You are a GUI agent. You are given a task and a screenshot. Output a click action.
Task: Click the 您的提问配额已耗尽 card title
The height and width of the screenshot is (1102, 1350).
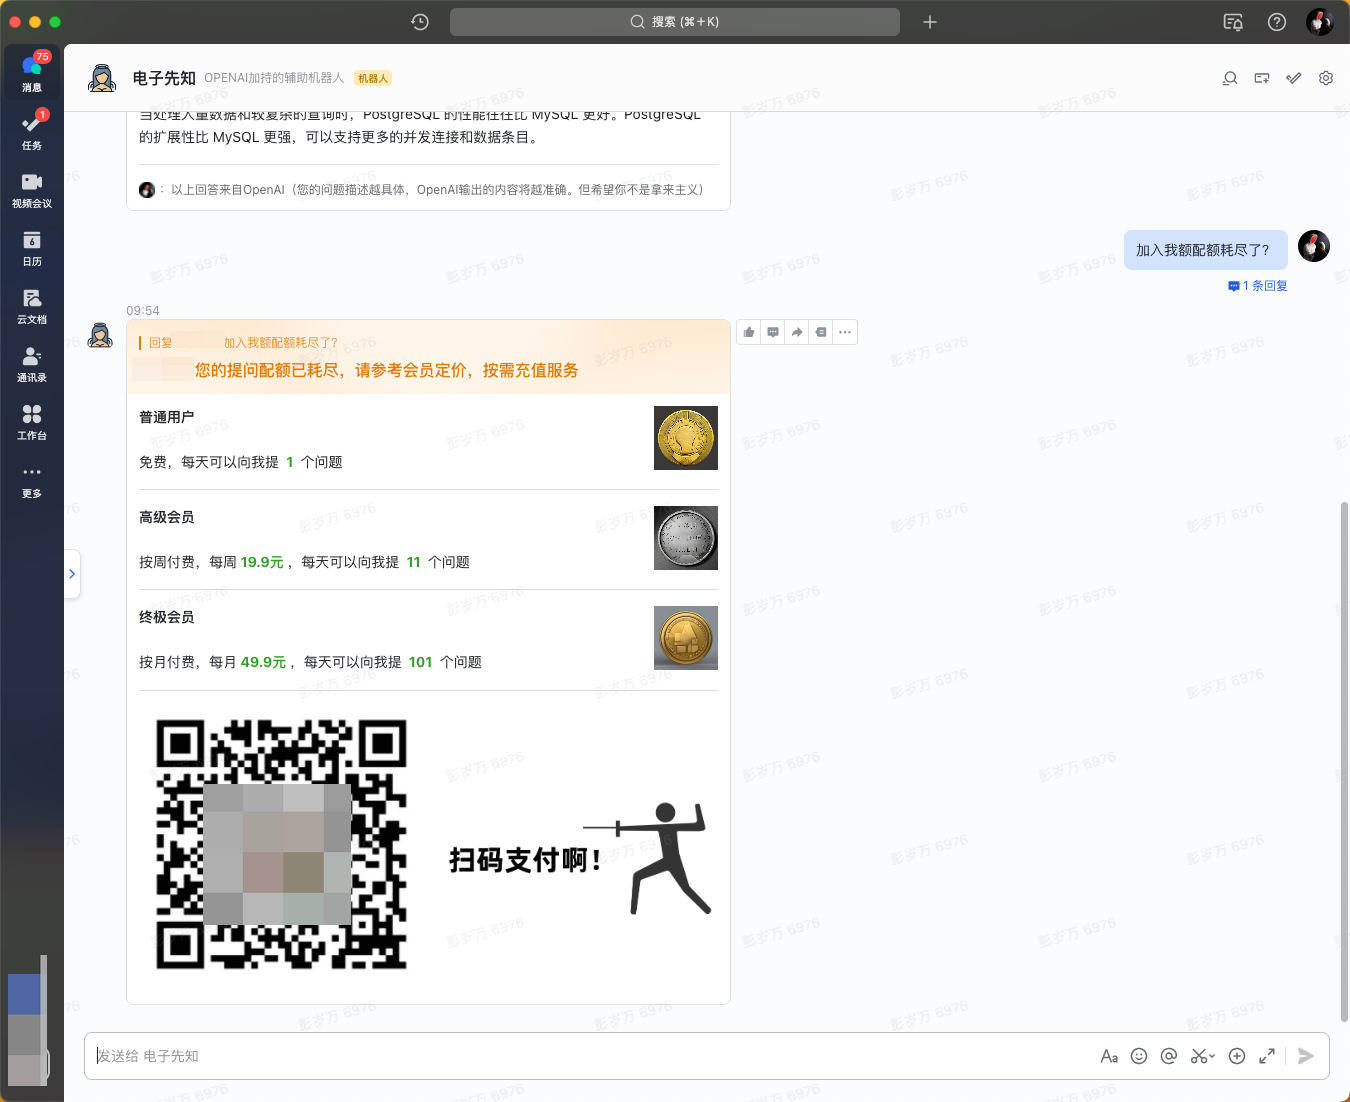[x=386, y=370]
